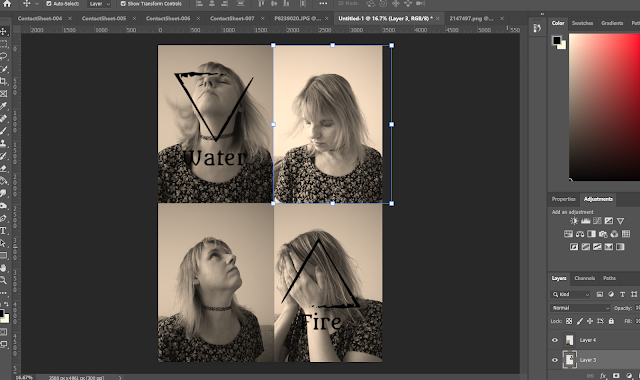The image size is (640, 380).
Task: Add a Curves adjustment
Action: (x=597, y=221)
